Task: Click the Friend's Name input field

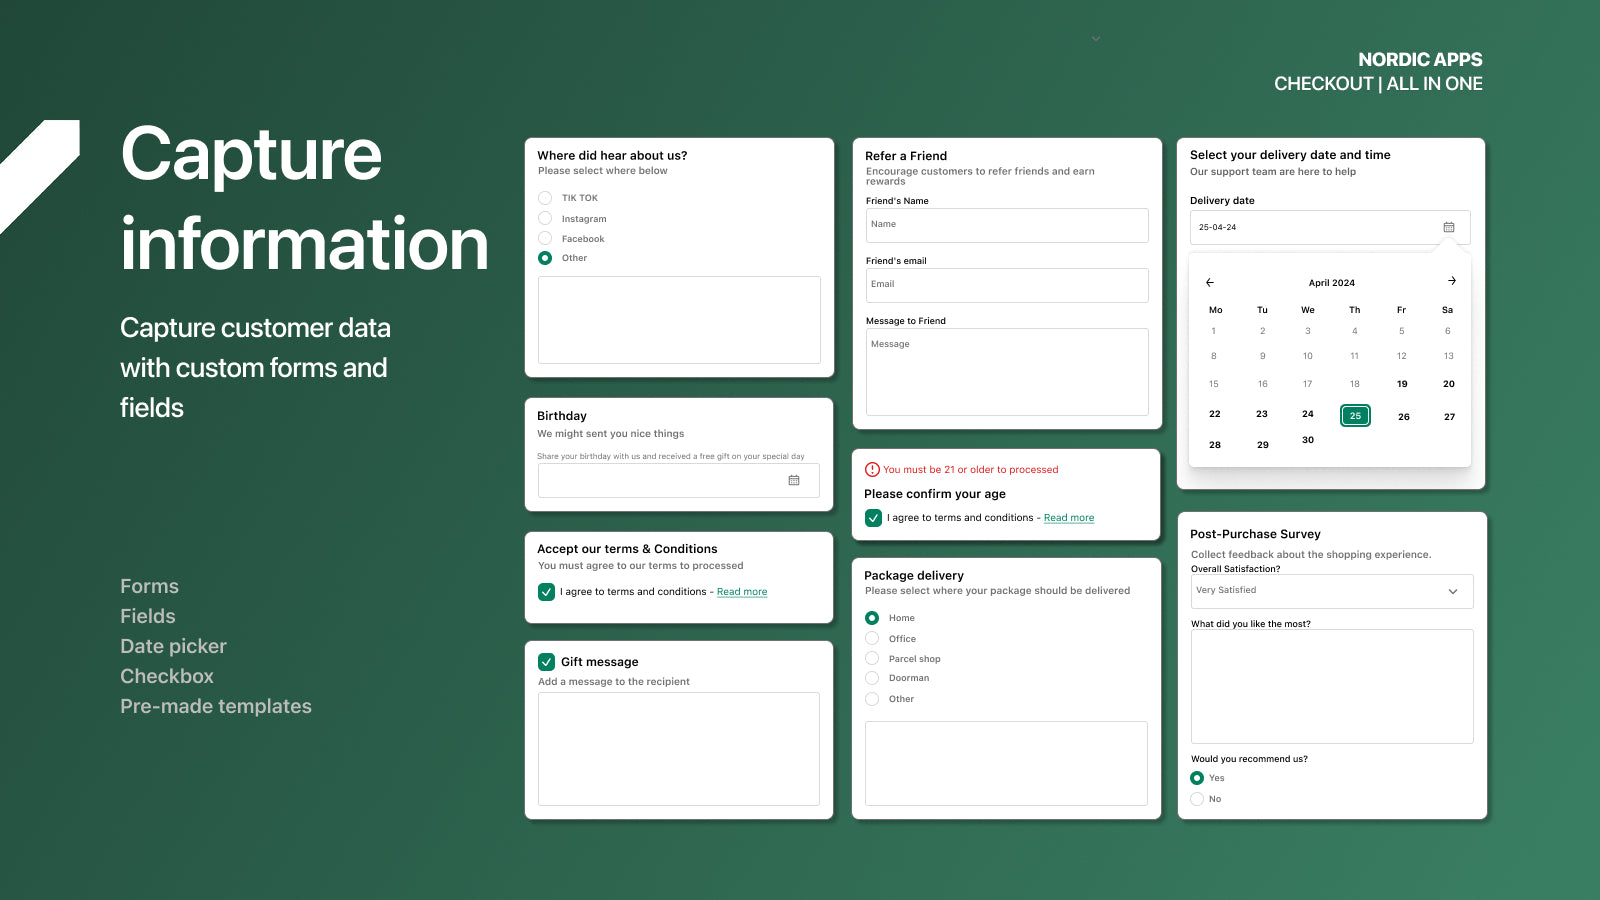Action: tap(1006, 225)
